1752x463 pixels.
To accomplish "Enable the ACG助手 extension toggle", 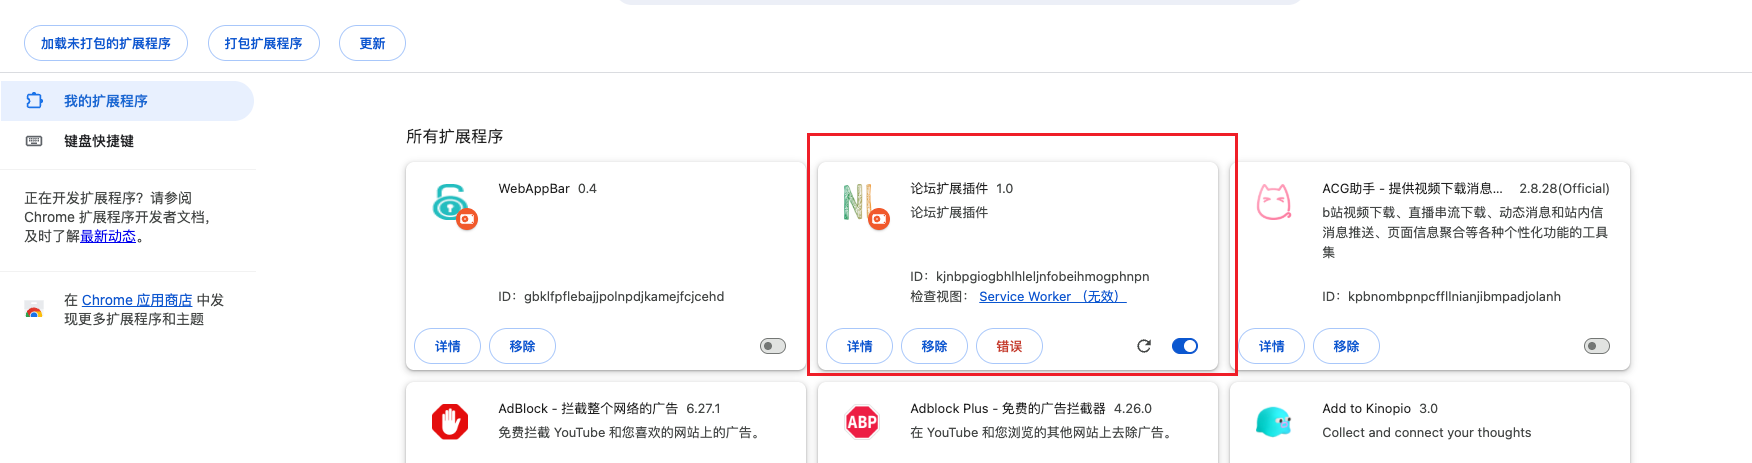I will pos(1597,346).
